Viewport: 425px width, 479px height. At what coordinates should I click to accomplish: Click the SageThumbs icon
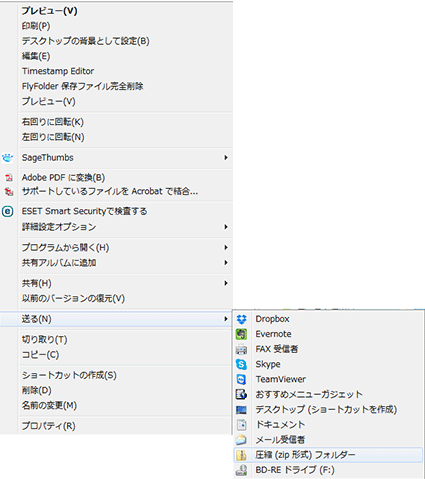[x=8, y=158]
